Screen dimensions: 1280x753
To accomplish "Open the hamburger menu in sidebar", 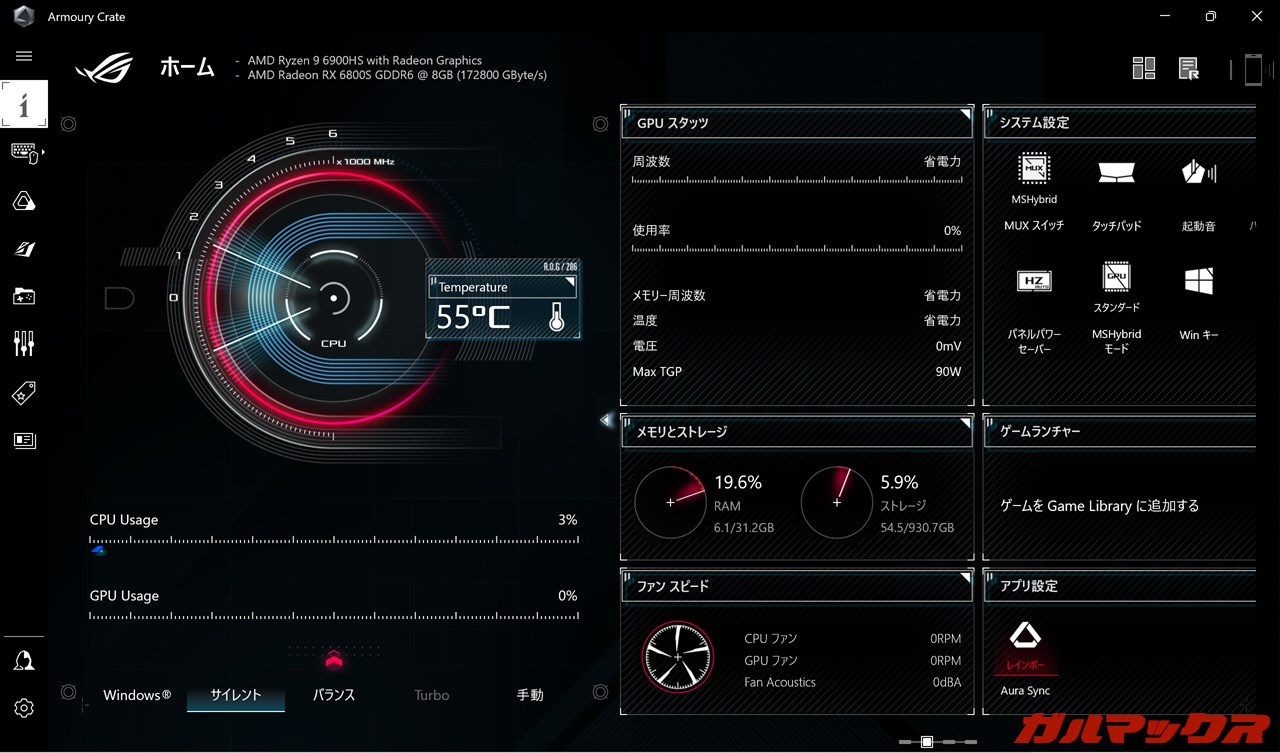I will pyautogui.click(x=24, y=57).
